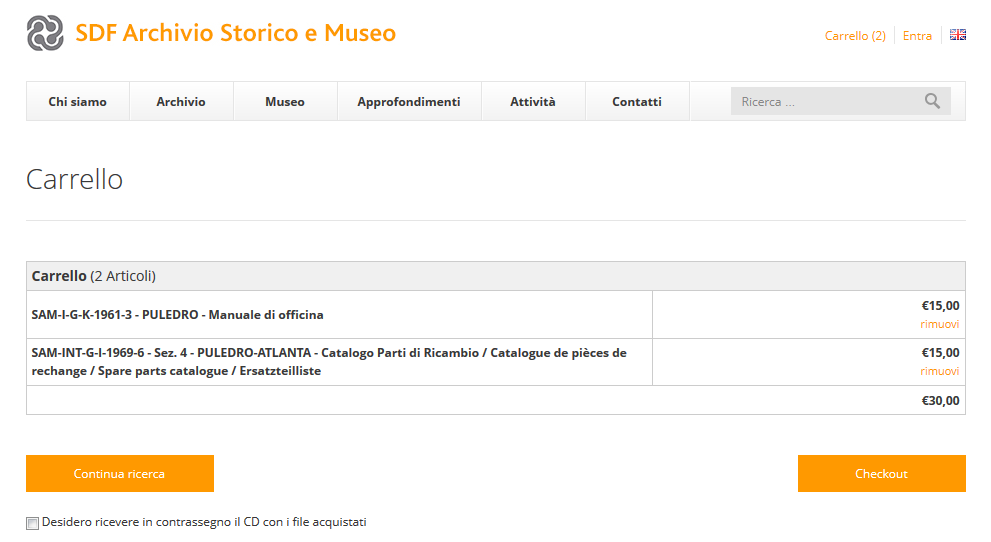The height and width of the screenshot is (542, 991).
Task: Open the Chi siamo menu
Action: point(77,102)
